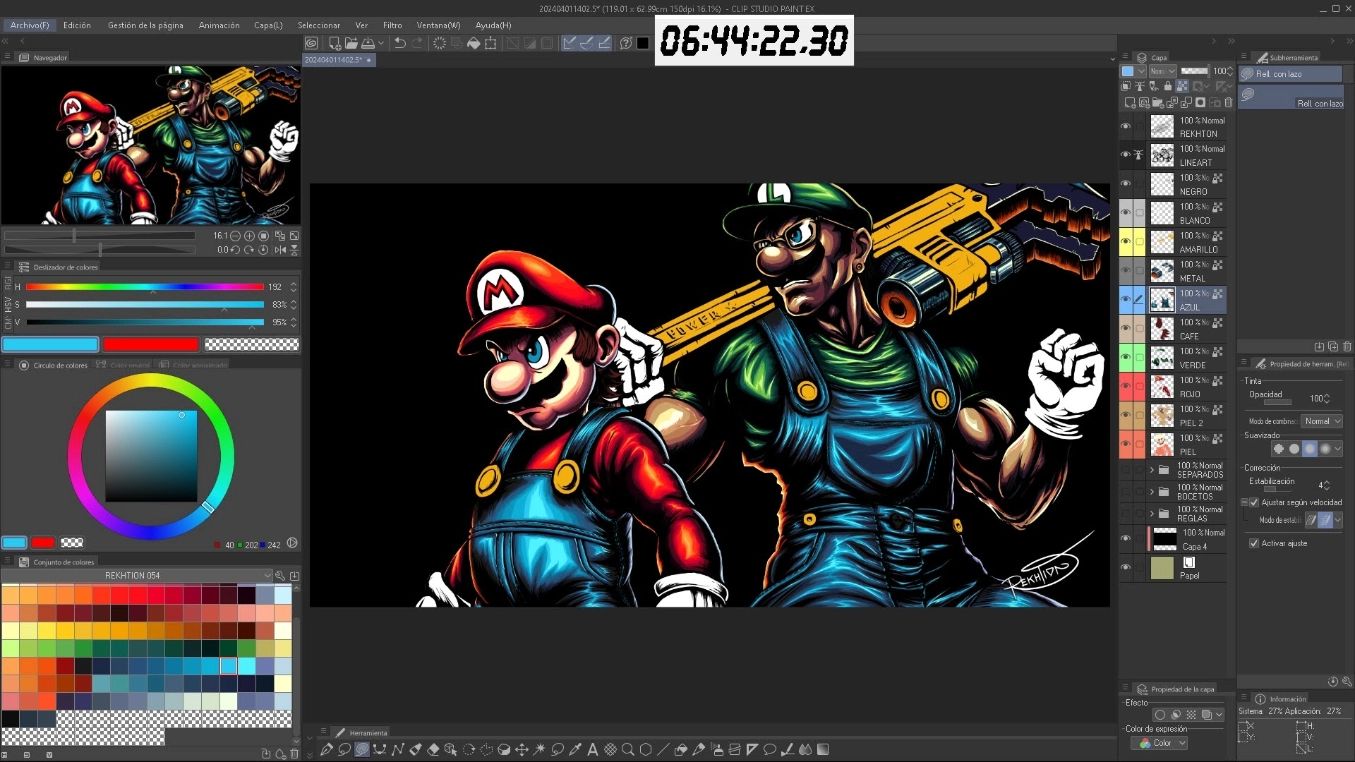Click the Navigator preview thumbnail

click(x=150, y=145)
